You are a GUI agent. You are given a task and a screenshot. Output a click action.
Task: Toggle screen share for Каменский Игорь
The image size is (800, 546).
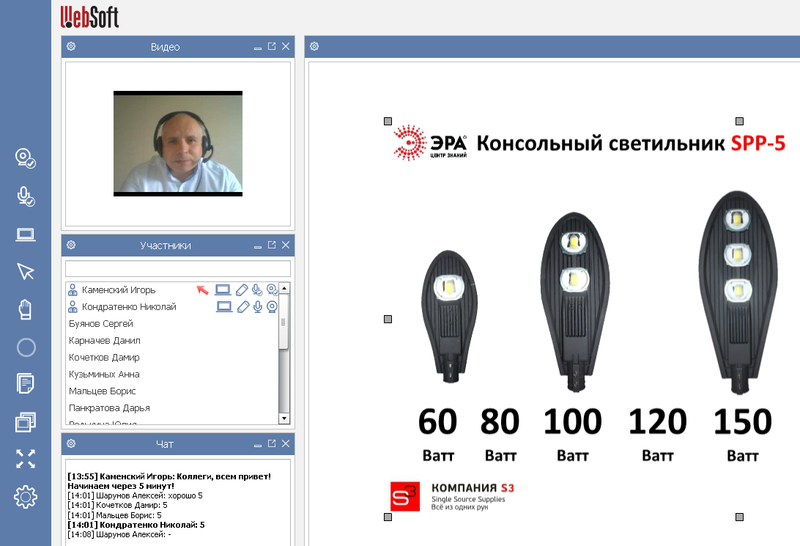(222, 290)
